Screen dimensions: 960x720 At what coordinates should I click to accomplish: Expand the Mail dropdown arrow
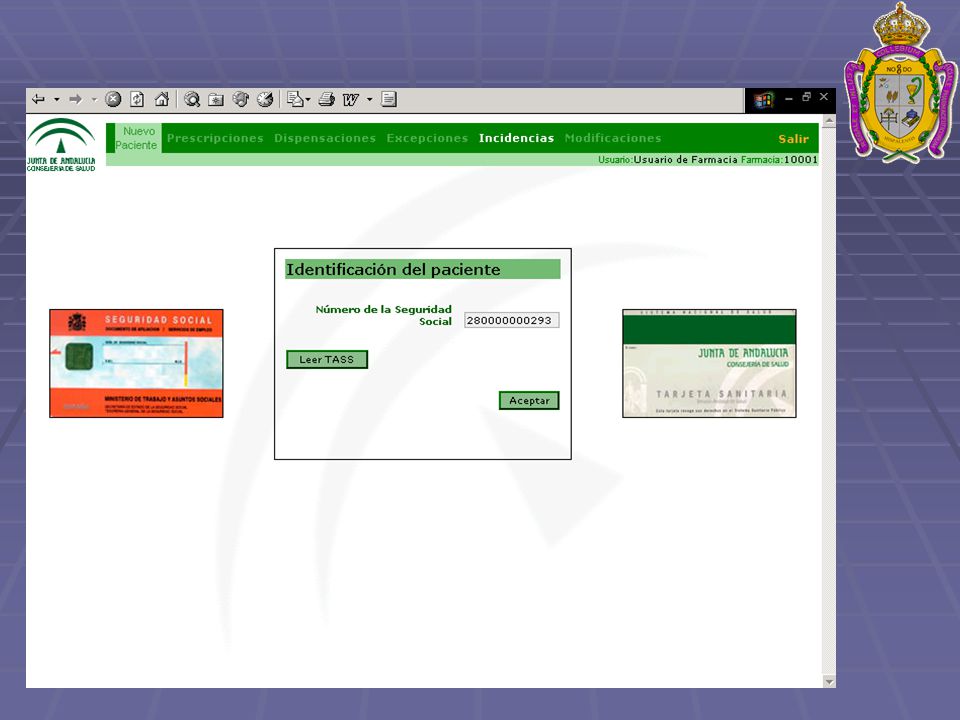click(x=308, y=99)
